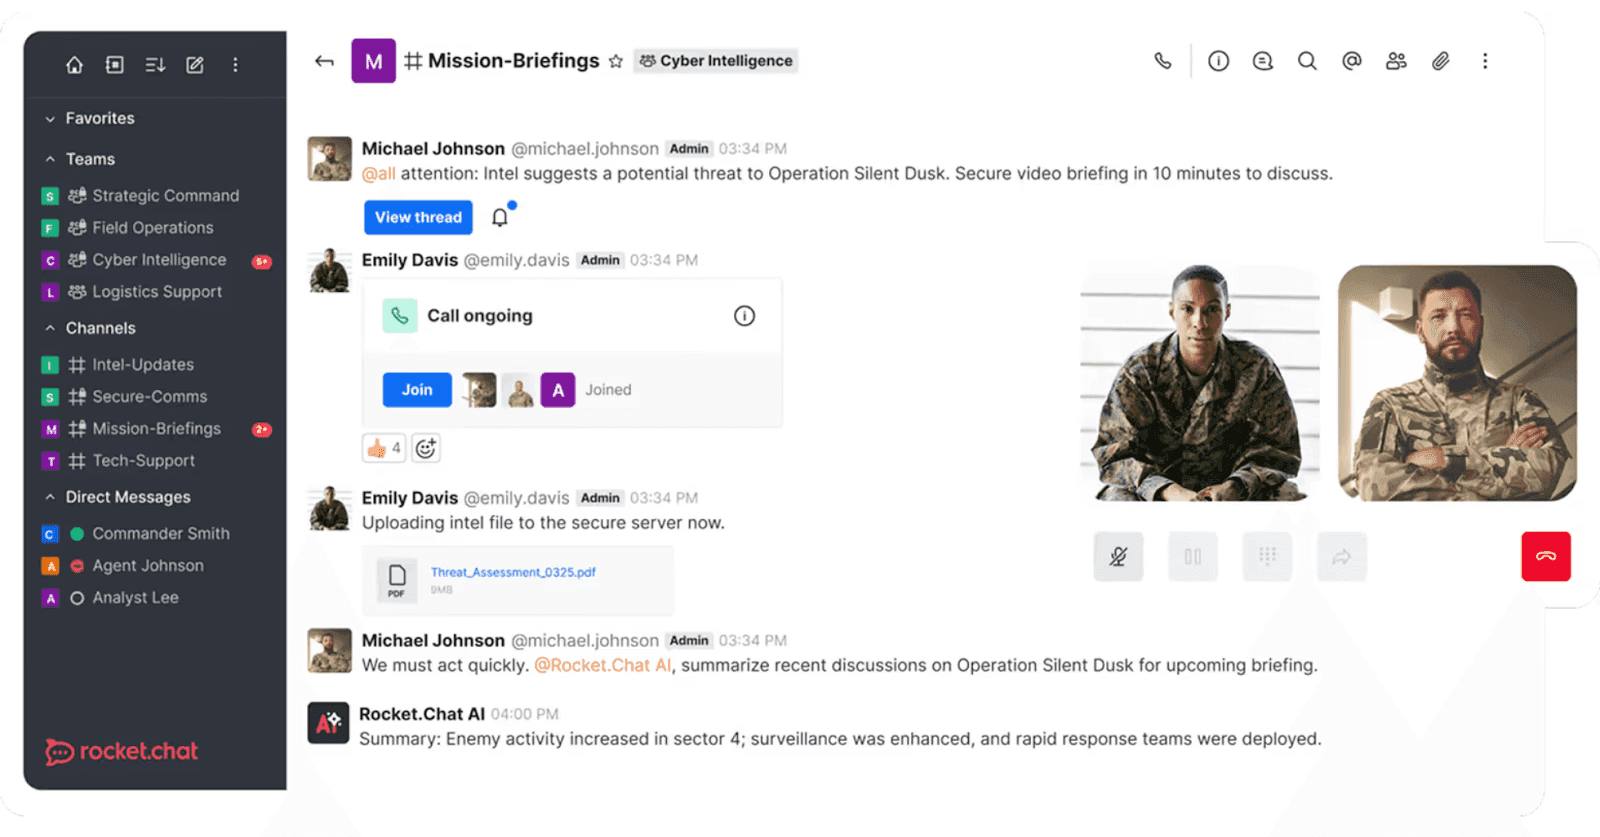The height and width of the screenshot is (837, 1600).
Task: Open channel details via the info icon
Action: coord(1218,61)
